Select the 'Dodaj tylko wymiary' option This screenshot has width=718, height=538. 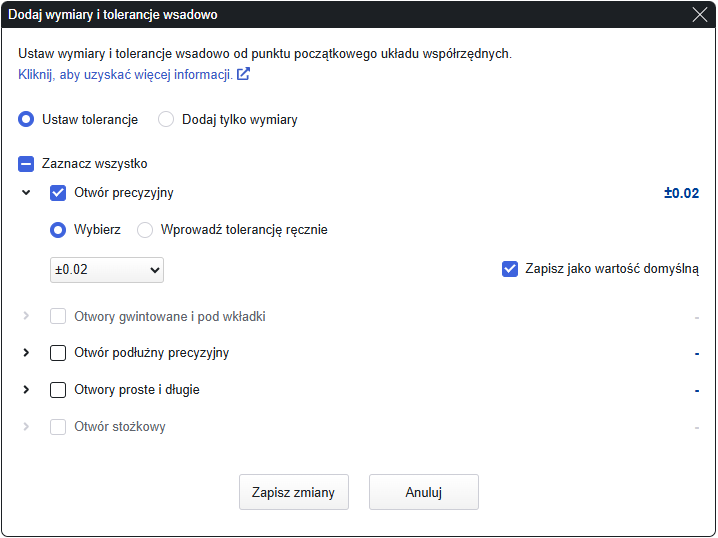[166, 119]
